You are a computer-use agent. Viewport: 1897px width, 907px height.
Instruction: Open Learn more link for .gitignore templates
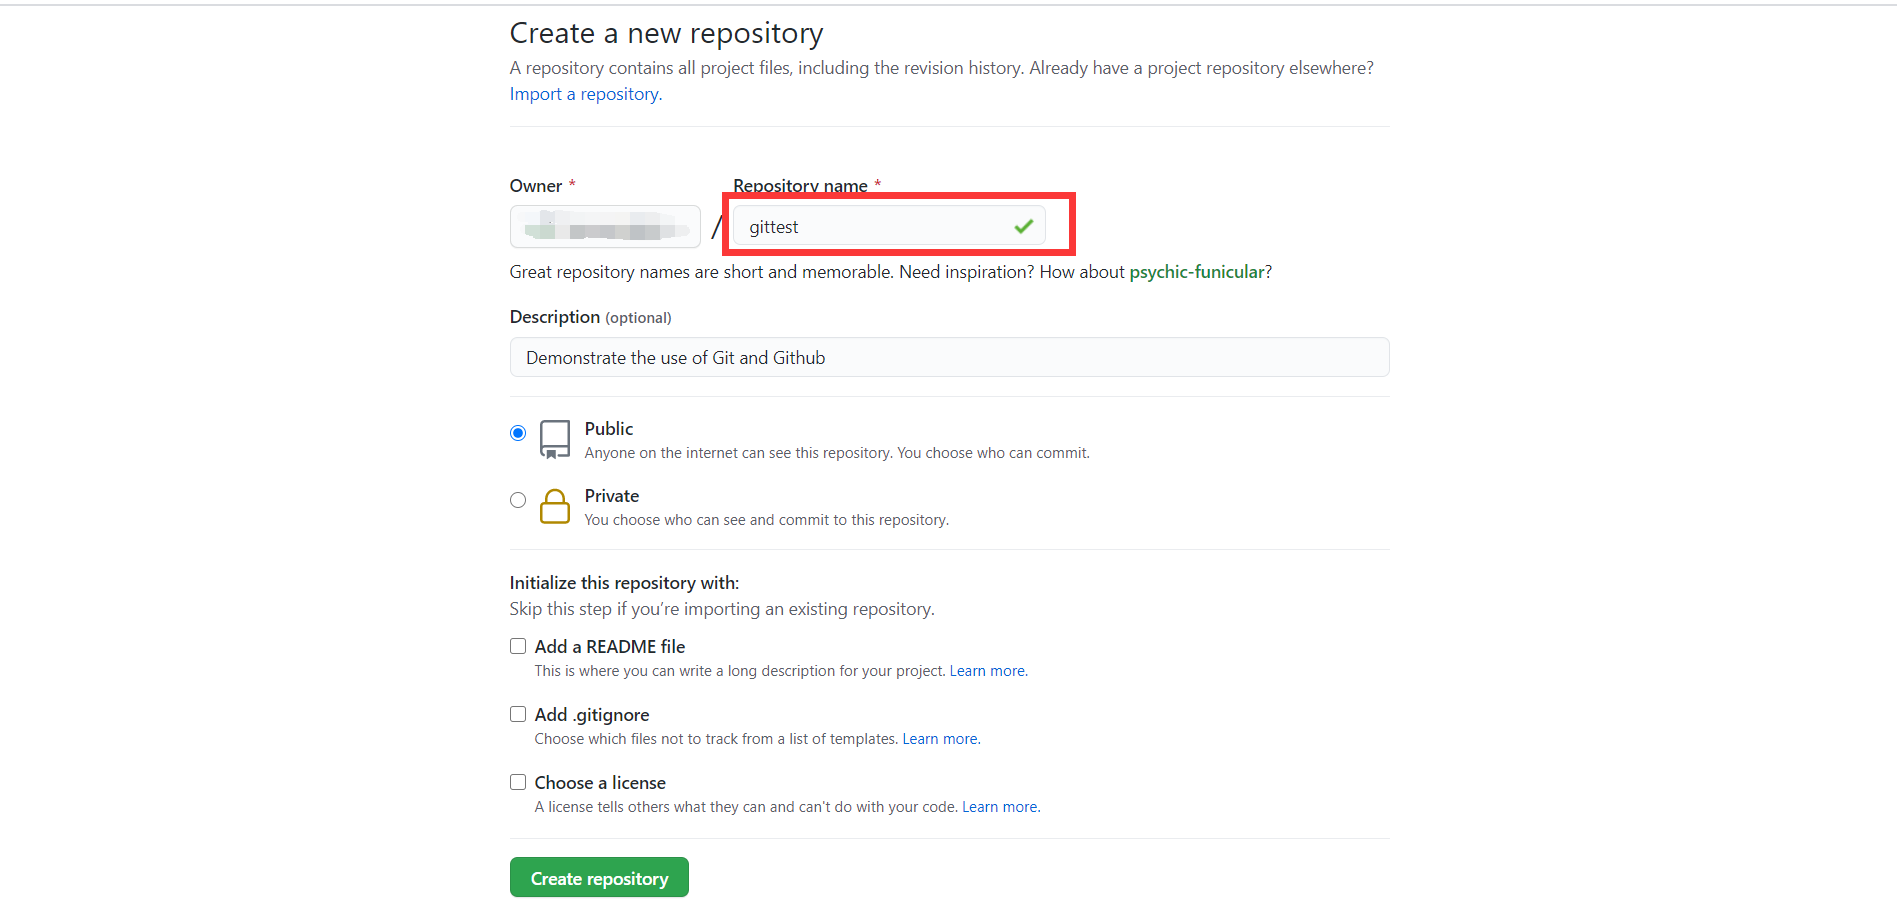coord(940,739)
